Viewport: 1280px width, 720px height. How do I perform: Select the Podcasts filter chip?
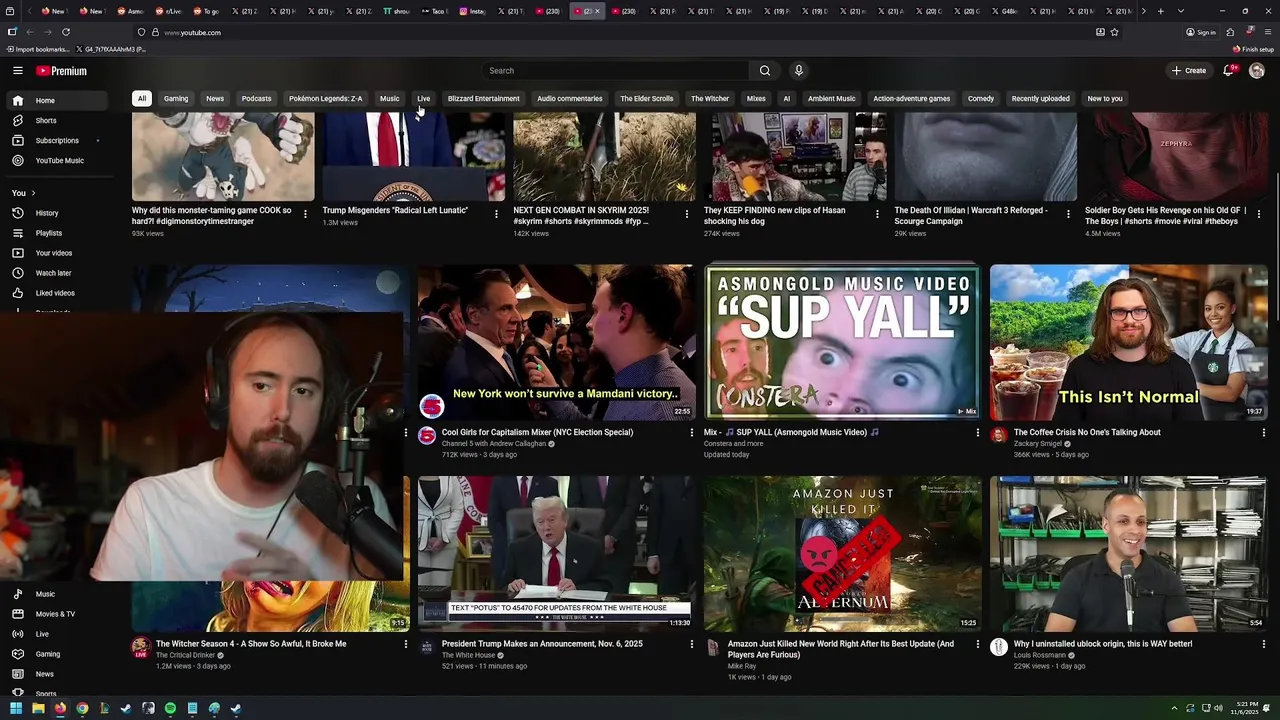tap(256, 98)
